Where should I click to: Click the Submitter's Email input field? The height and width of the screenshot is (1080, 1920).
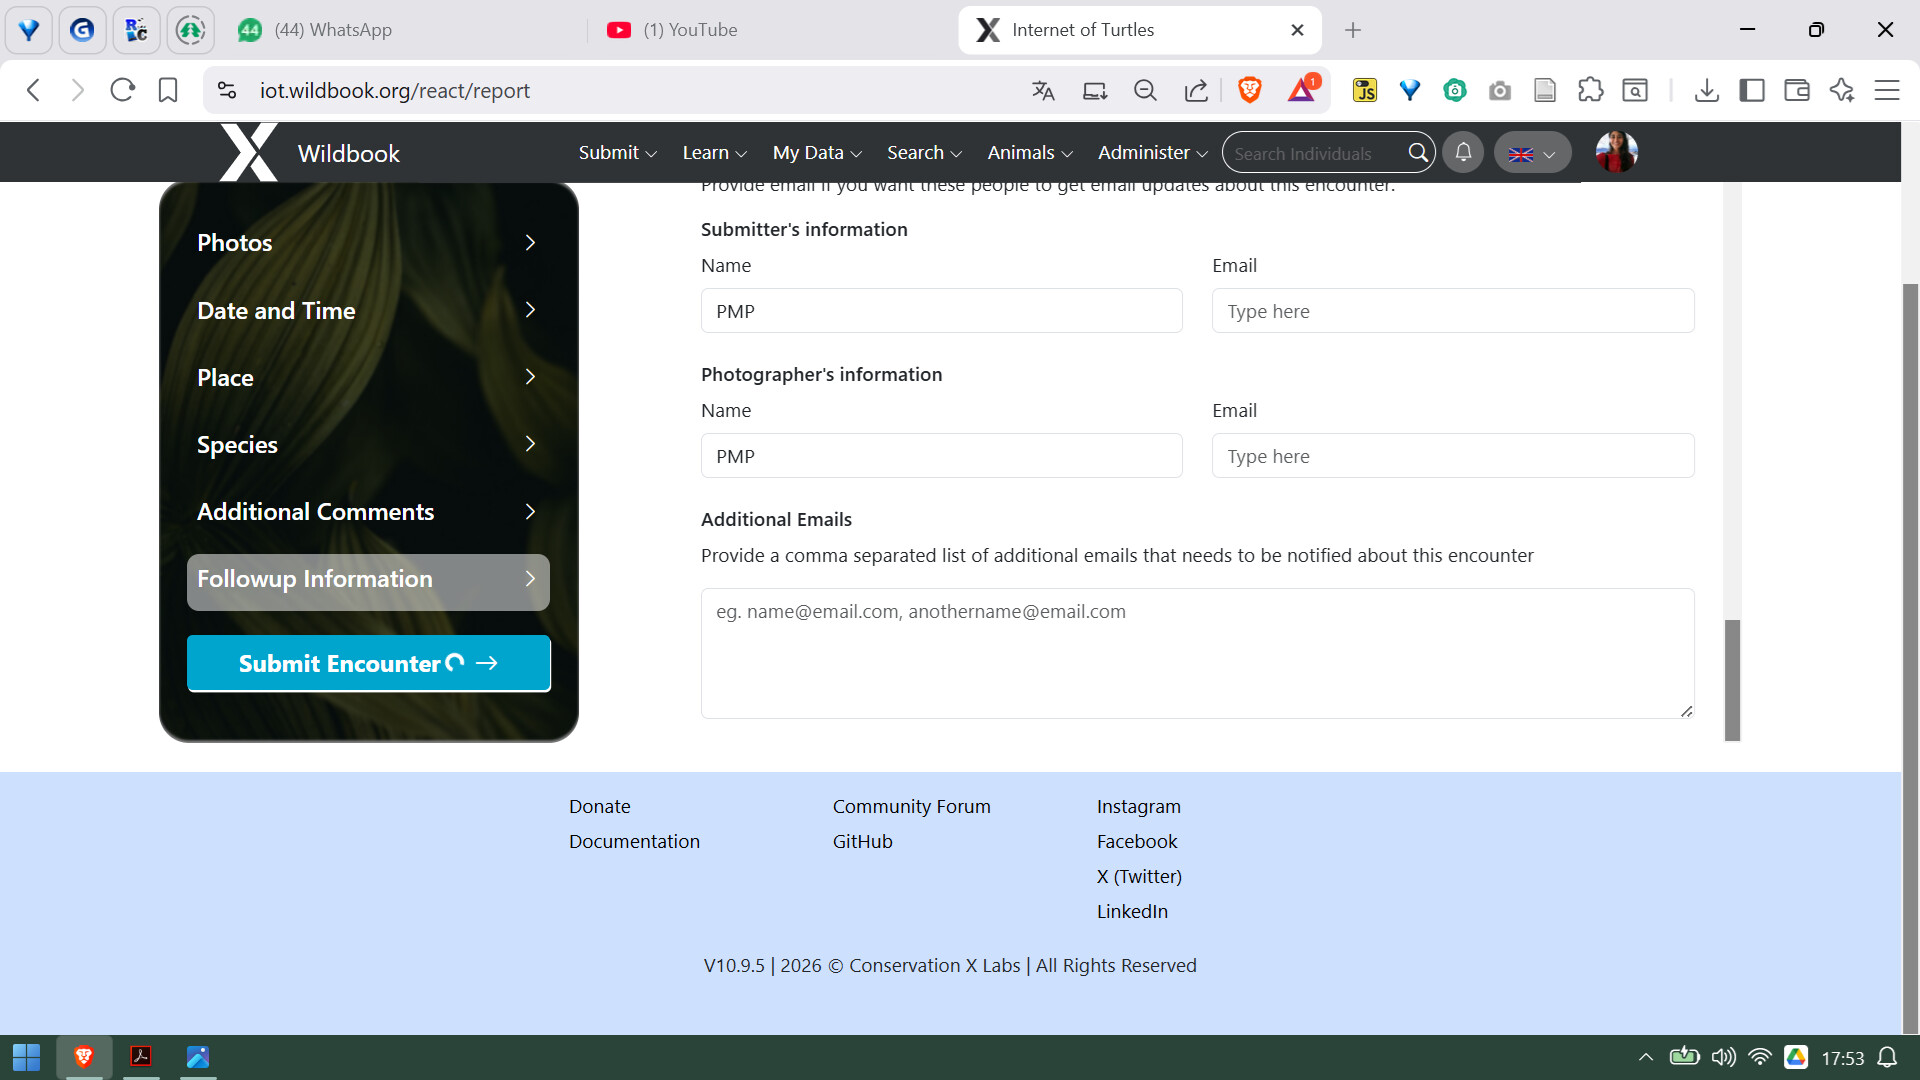click(x=1452, y=311)
